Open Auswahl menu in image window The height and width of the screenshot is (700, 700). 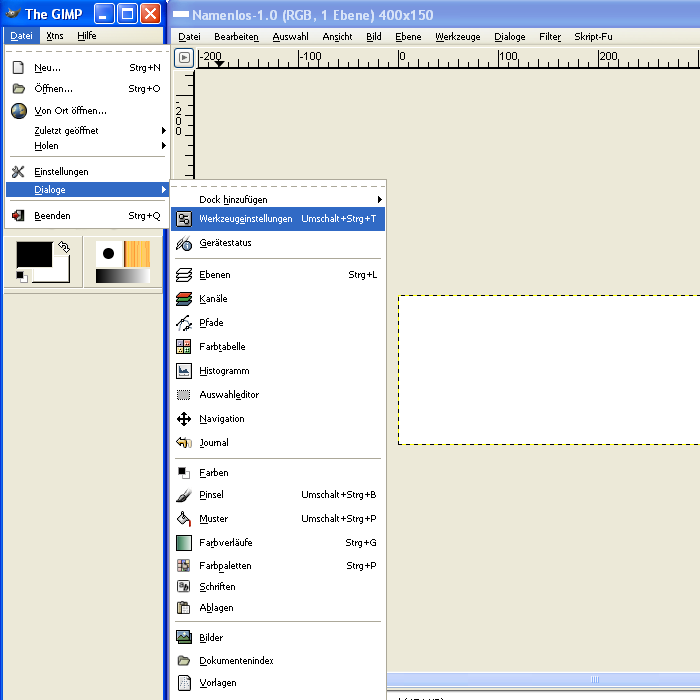click(290, 37)
